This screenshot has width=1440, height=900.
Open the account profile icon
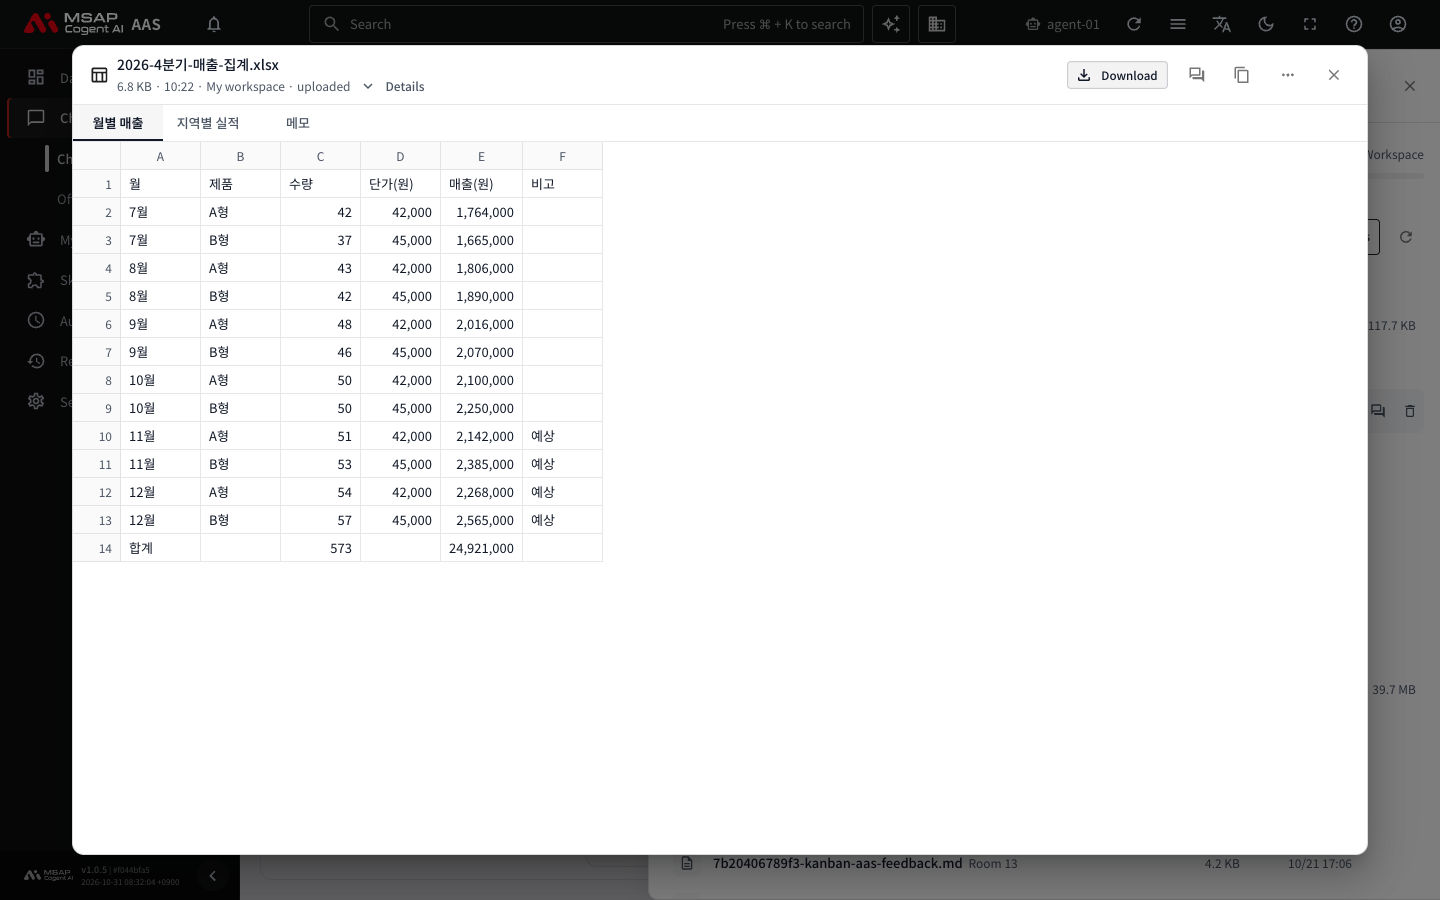(x=1398, y=24)
